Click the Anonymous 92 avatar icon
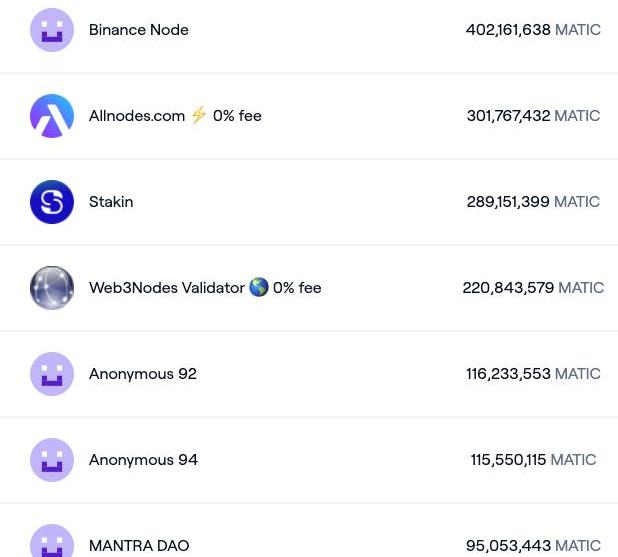Screen dimensions: 618x557 52,374
